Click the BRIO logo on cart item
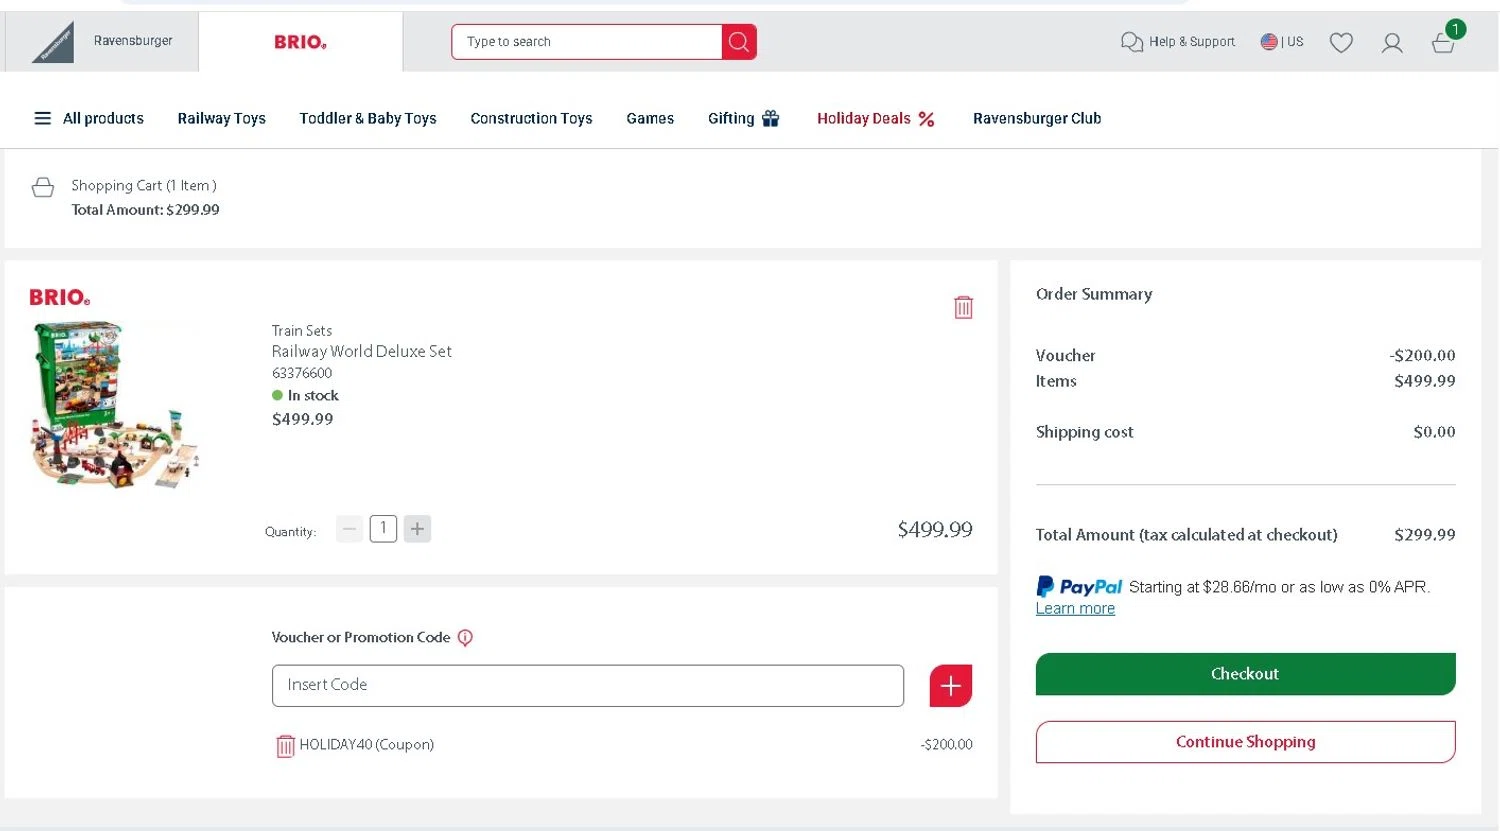 click(60, 297)
